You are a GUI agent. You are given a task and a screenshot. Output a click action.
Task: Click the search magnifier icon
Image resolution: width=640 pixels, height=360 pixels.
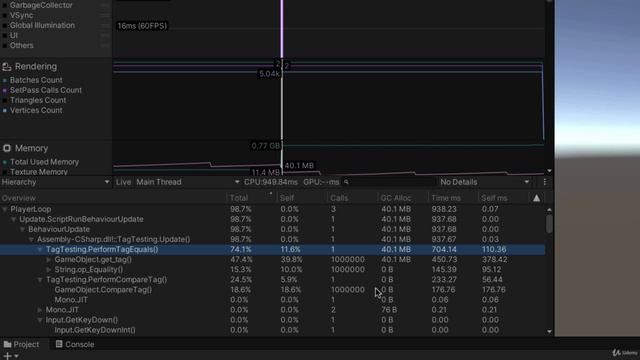pos(346,182)
